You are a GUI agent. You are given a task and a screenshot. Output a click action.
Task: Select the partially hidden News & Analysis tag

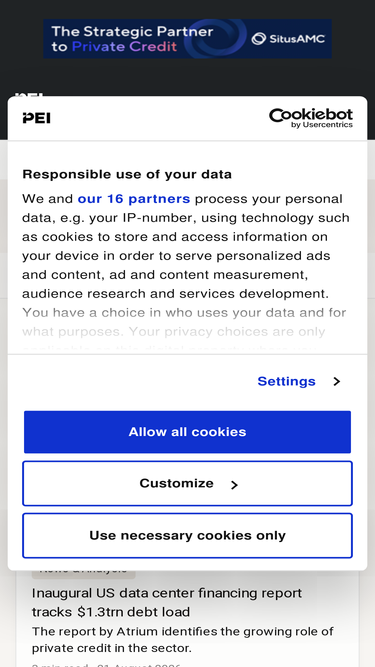click(83, 573)
